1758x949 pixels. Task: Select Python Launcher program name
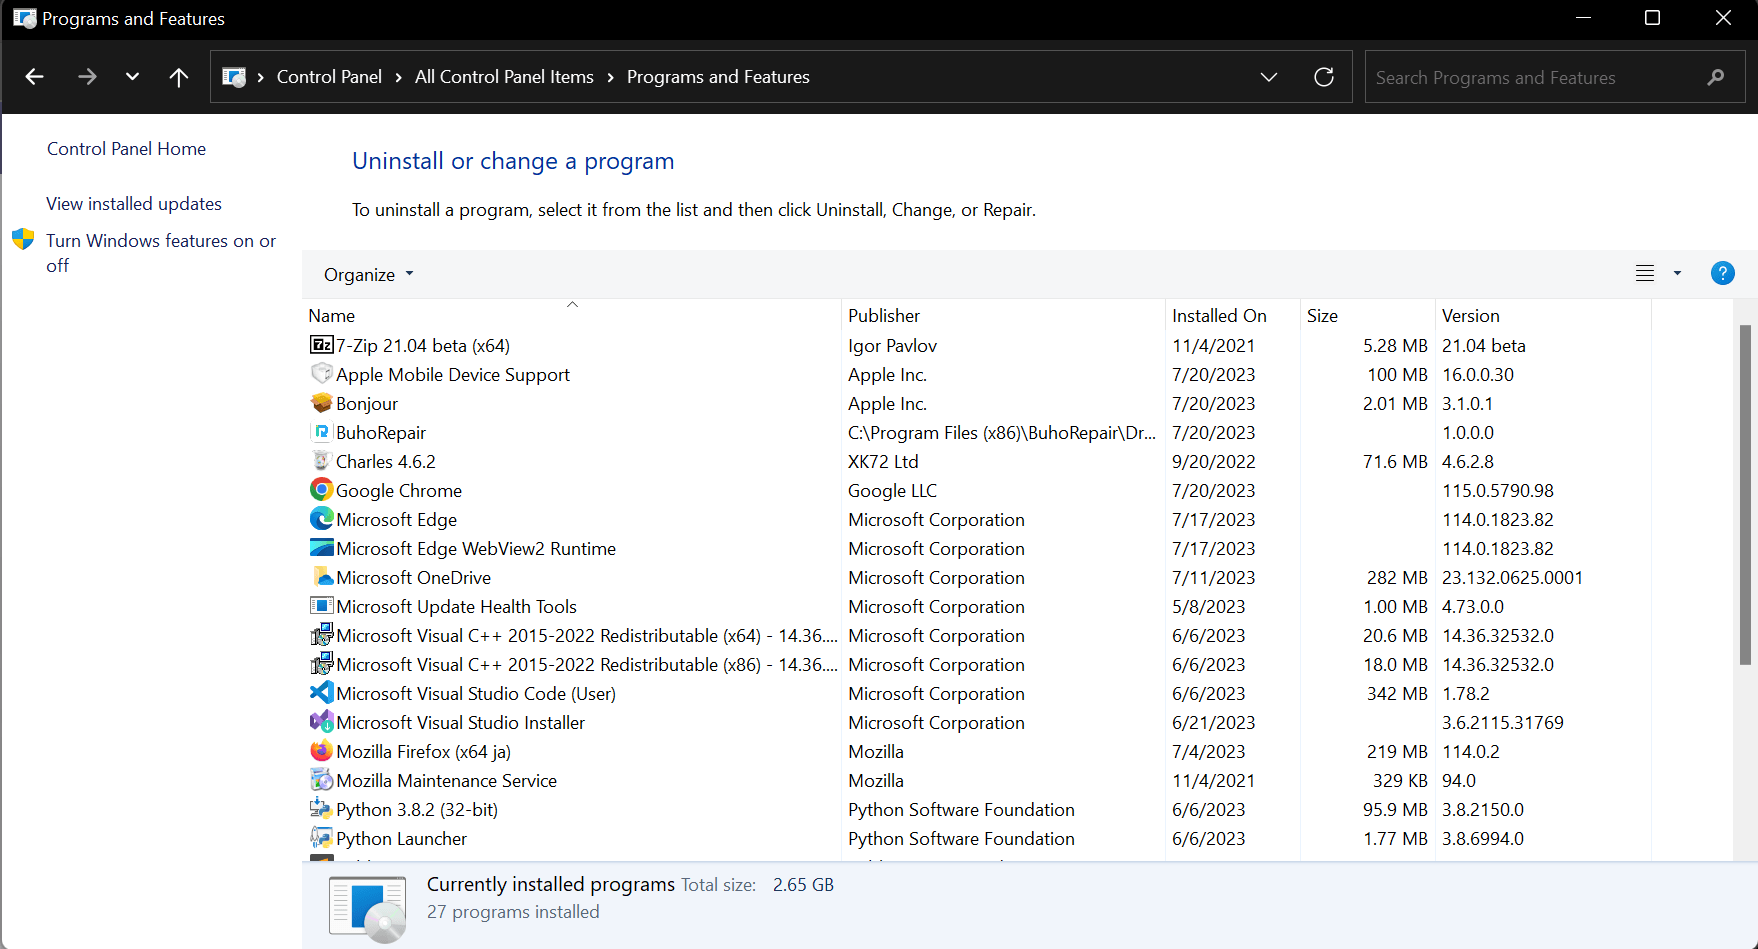point(401,839)
